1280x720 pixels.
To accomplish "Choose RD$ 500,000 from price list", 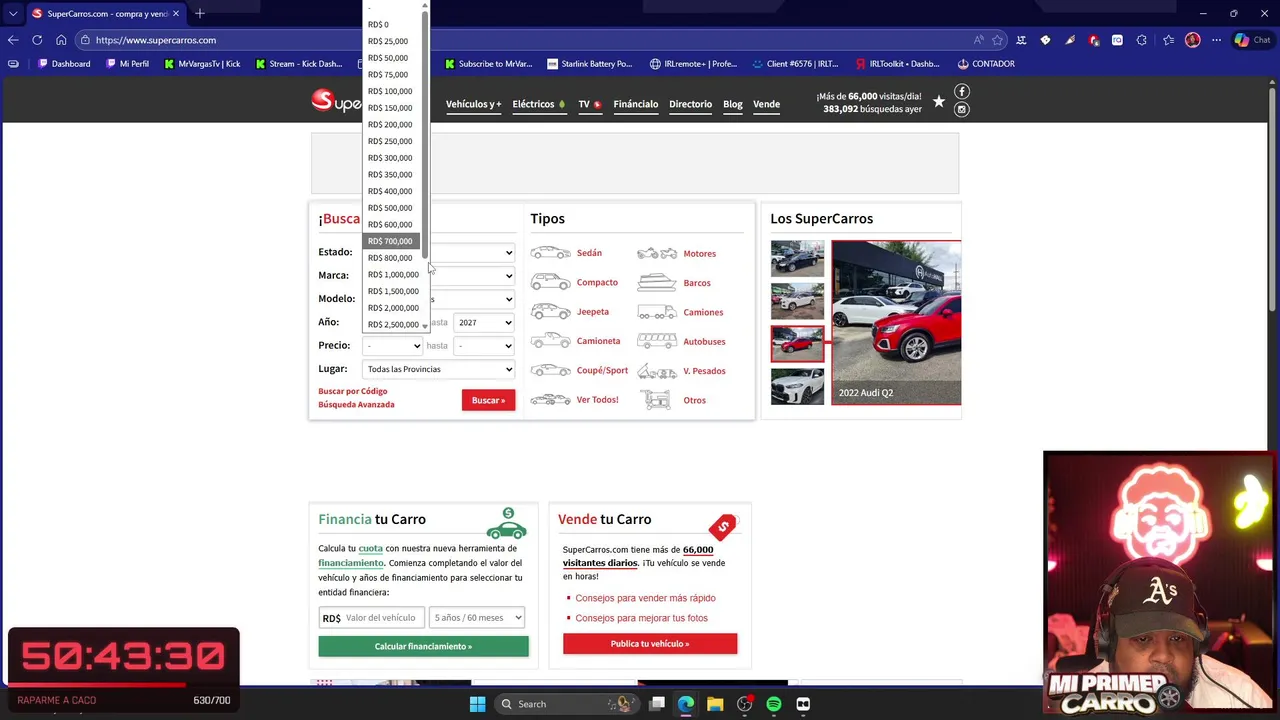I will point(392,208).
